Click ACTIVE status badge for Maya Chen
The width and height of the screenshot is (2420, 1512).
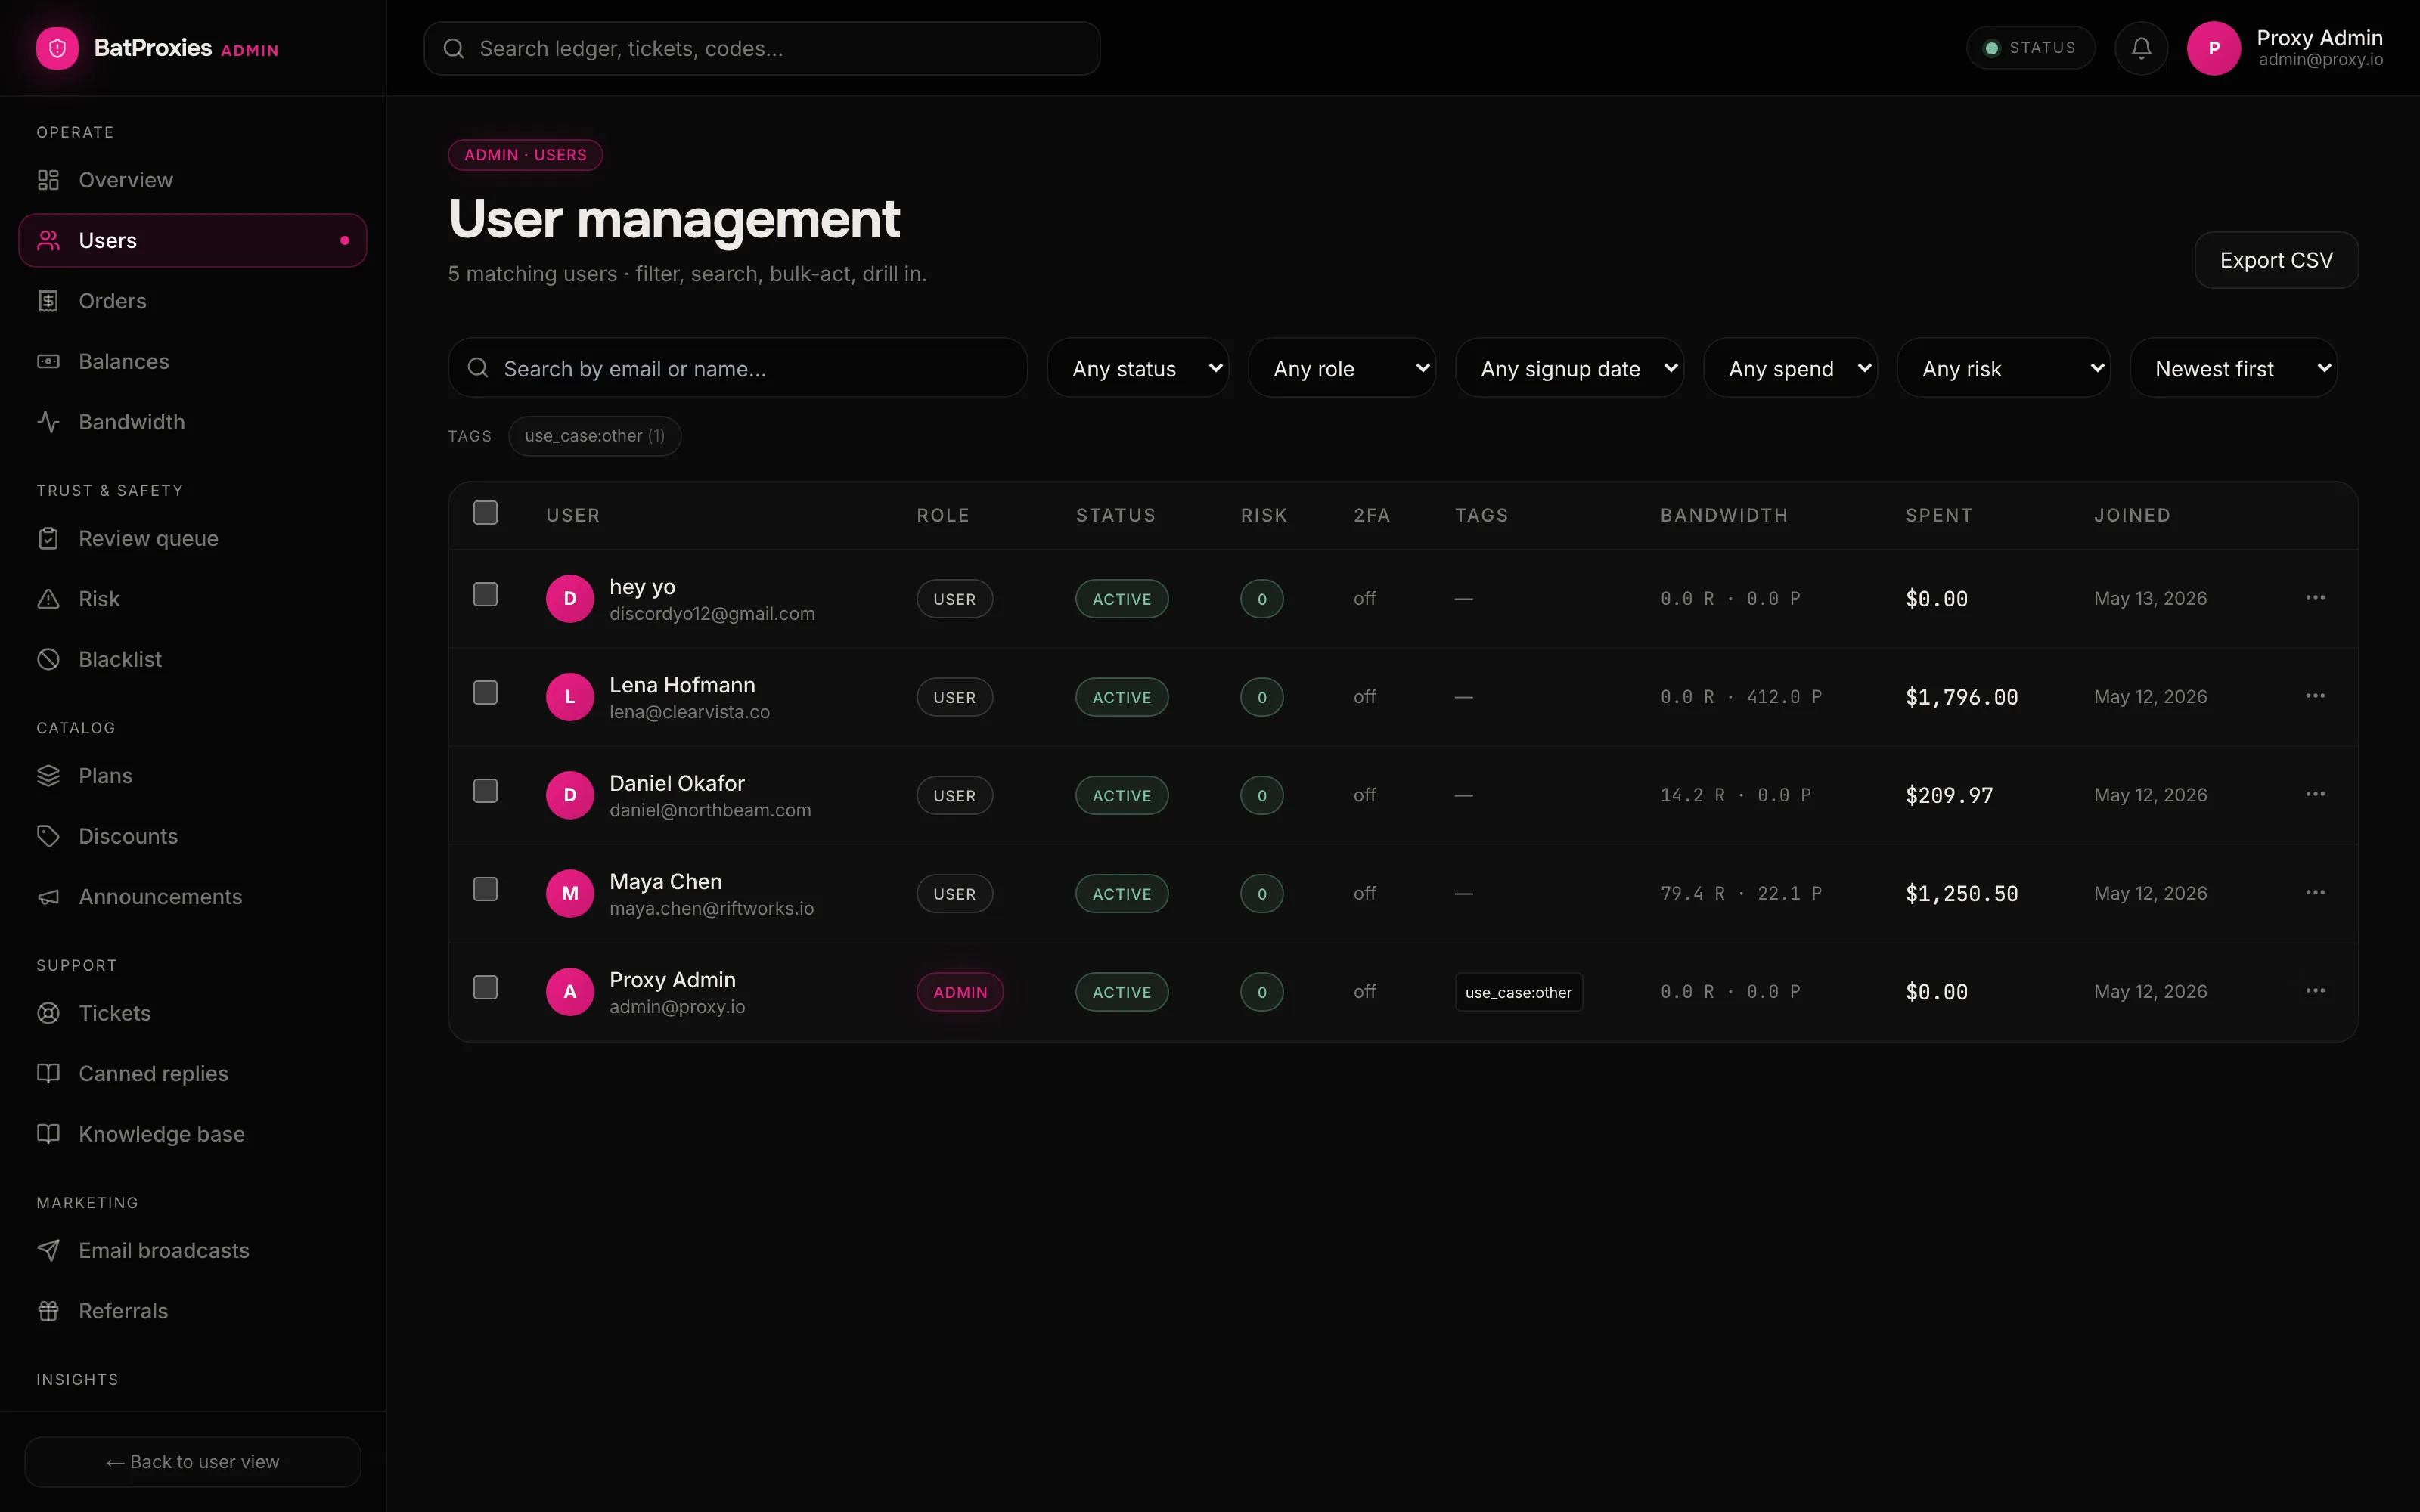pos(1121,894)
